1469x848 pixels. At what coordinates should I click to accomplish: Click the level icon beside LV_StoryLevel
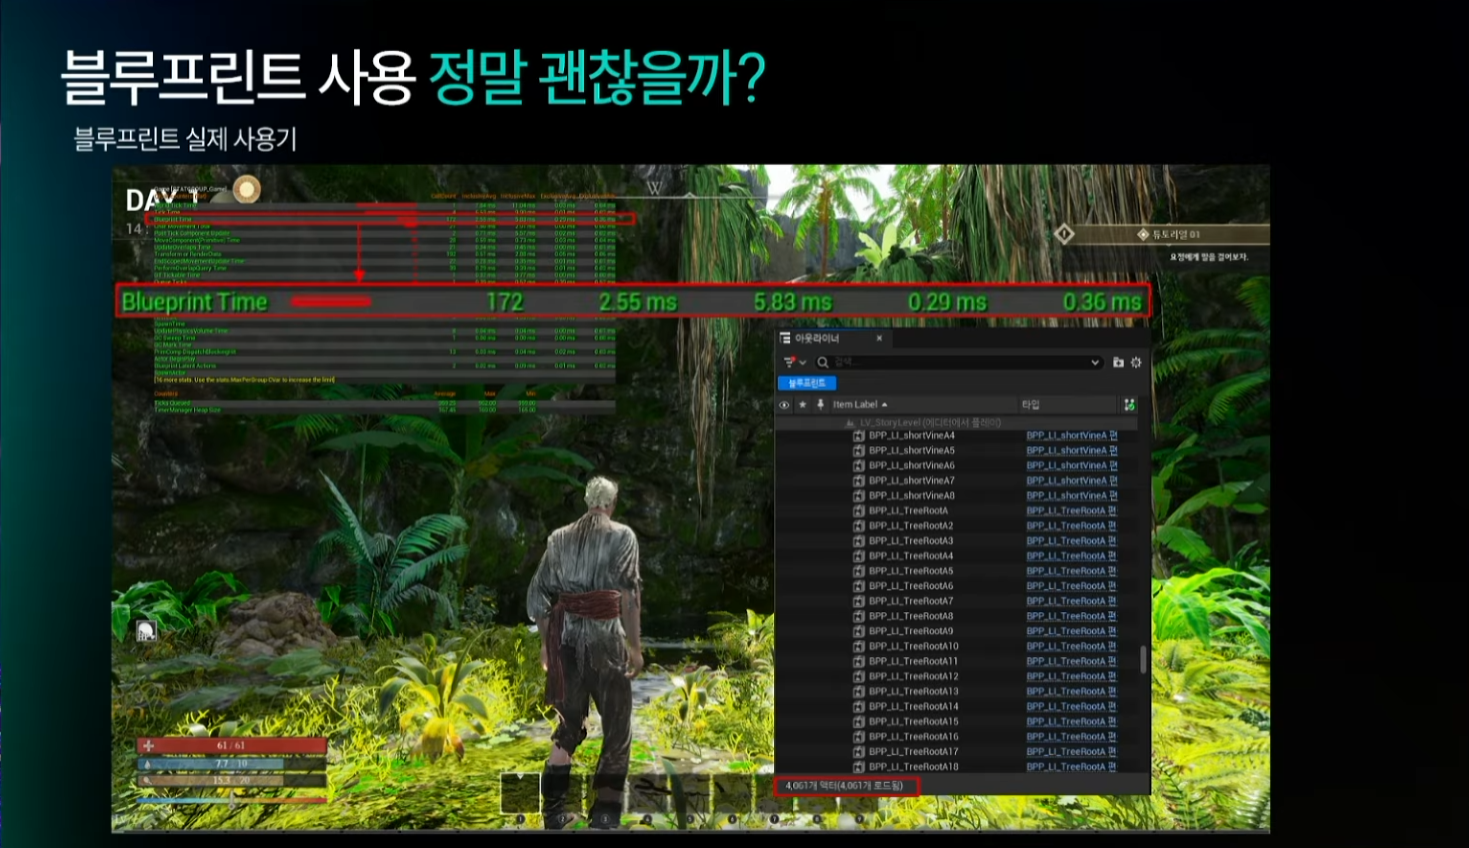coord(850,423)
